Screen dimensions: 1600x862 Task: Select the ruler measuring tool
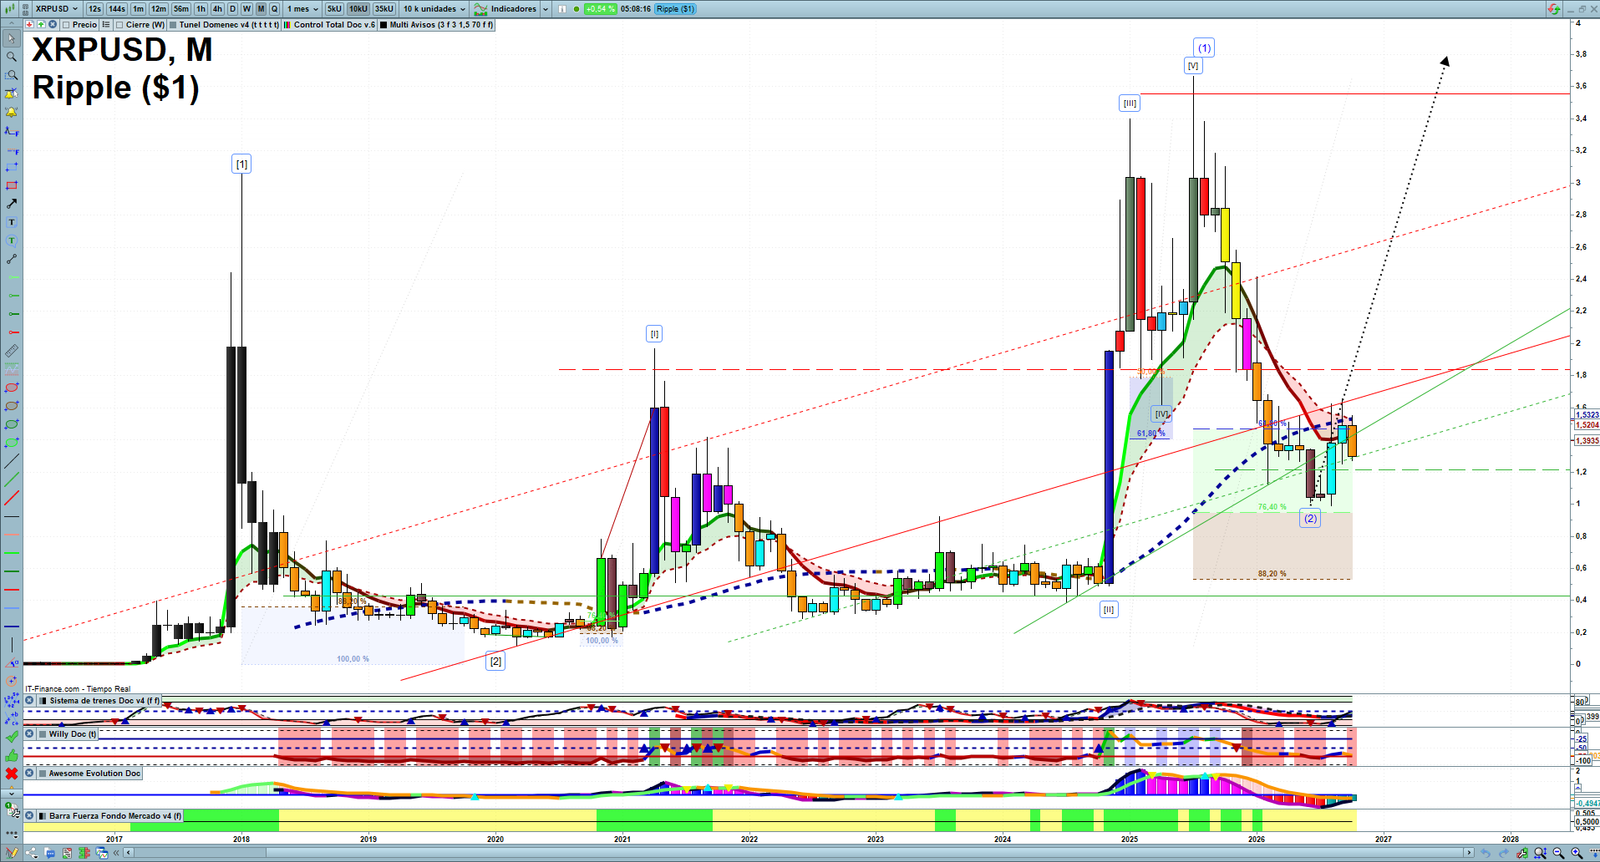[11, 351]
